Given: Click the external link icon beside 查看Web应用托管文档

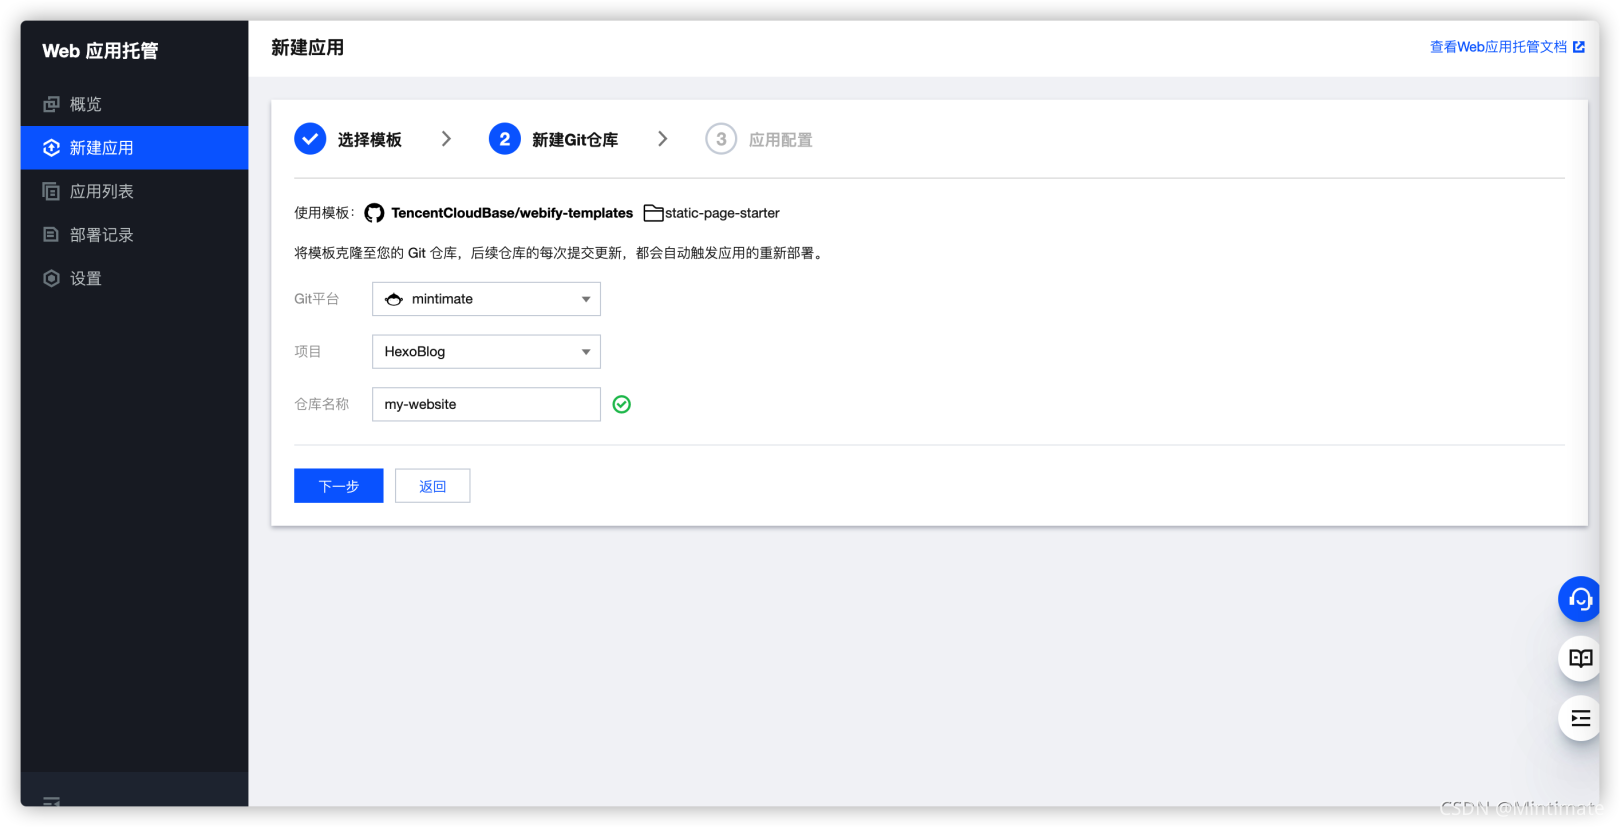Looking at the screenshot, I should click(x=1579, y=47).
